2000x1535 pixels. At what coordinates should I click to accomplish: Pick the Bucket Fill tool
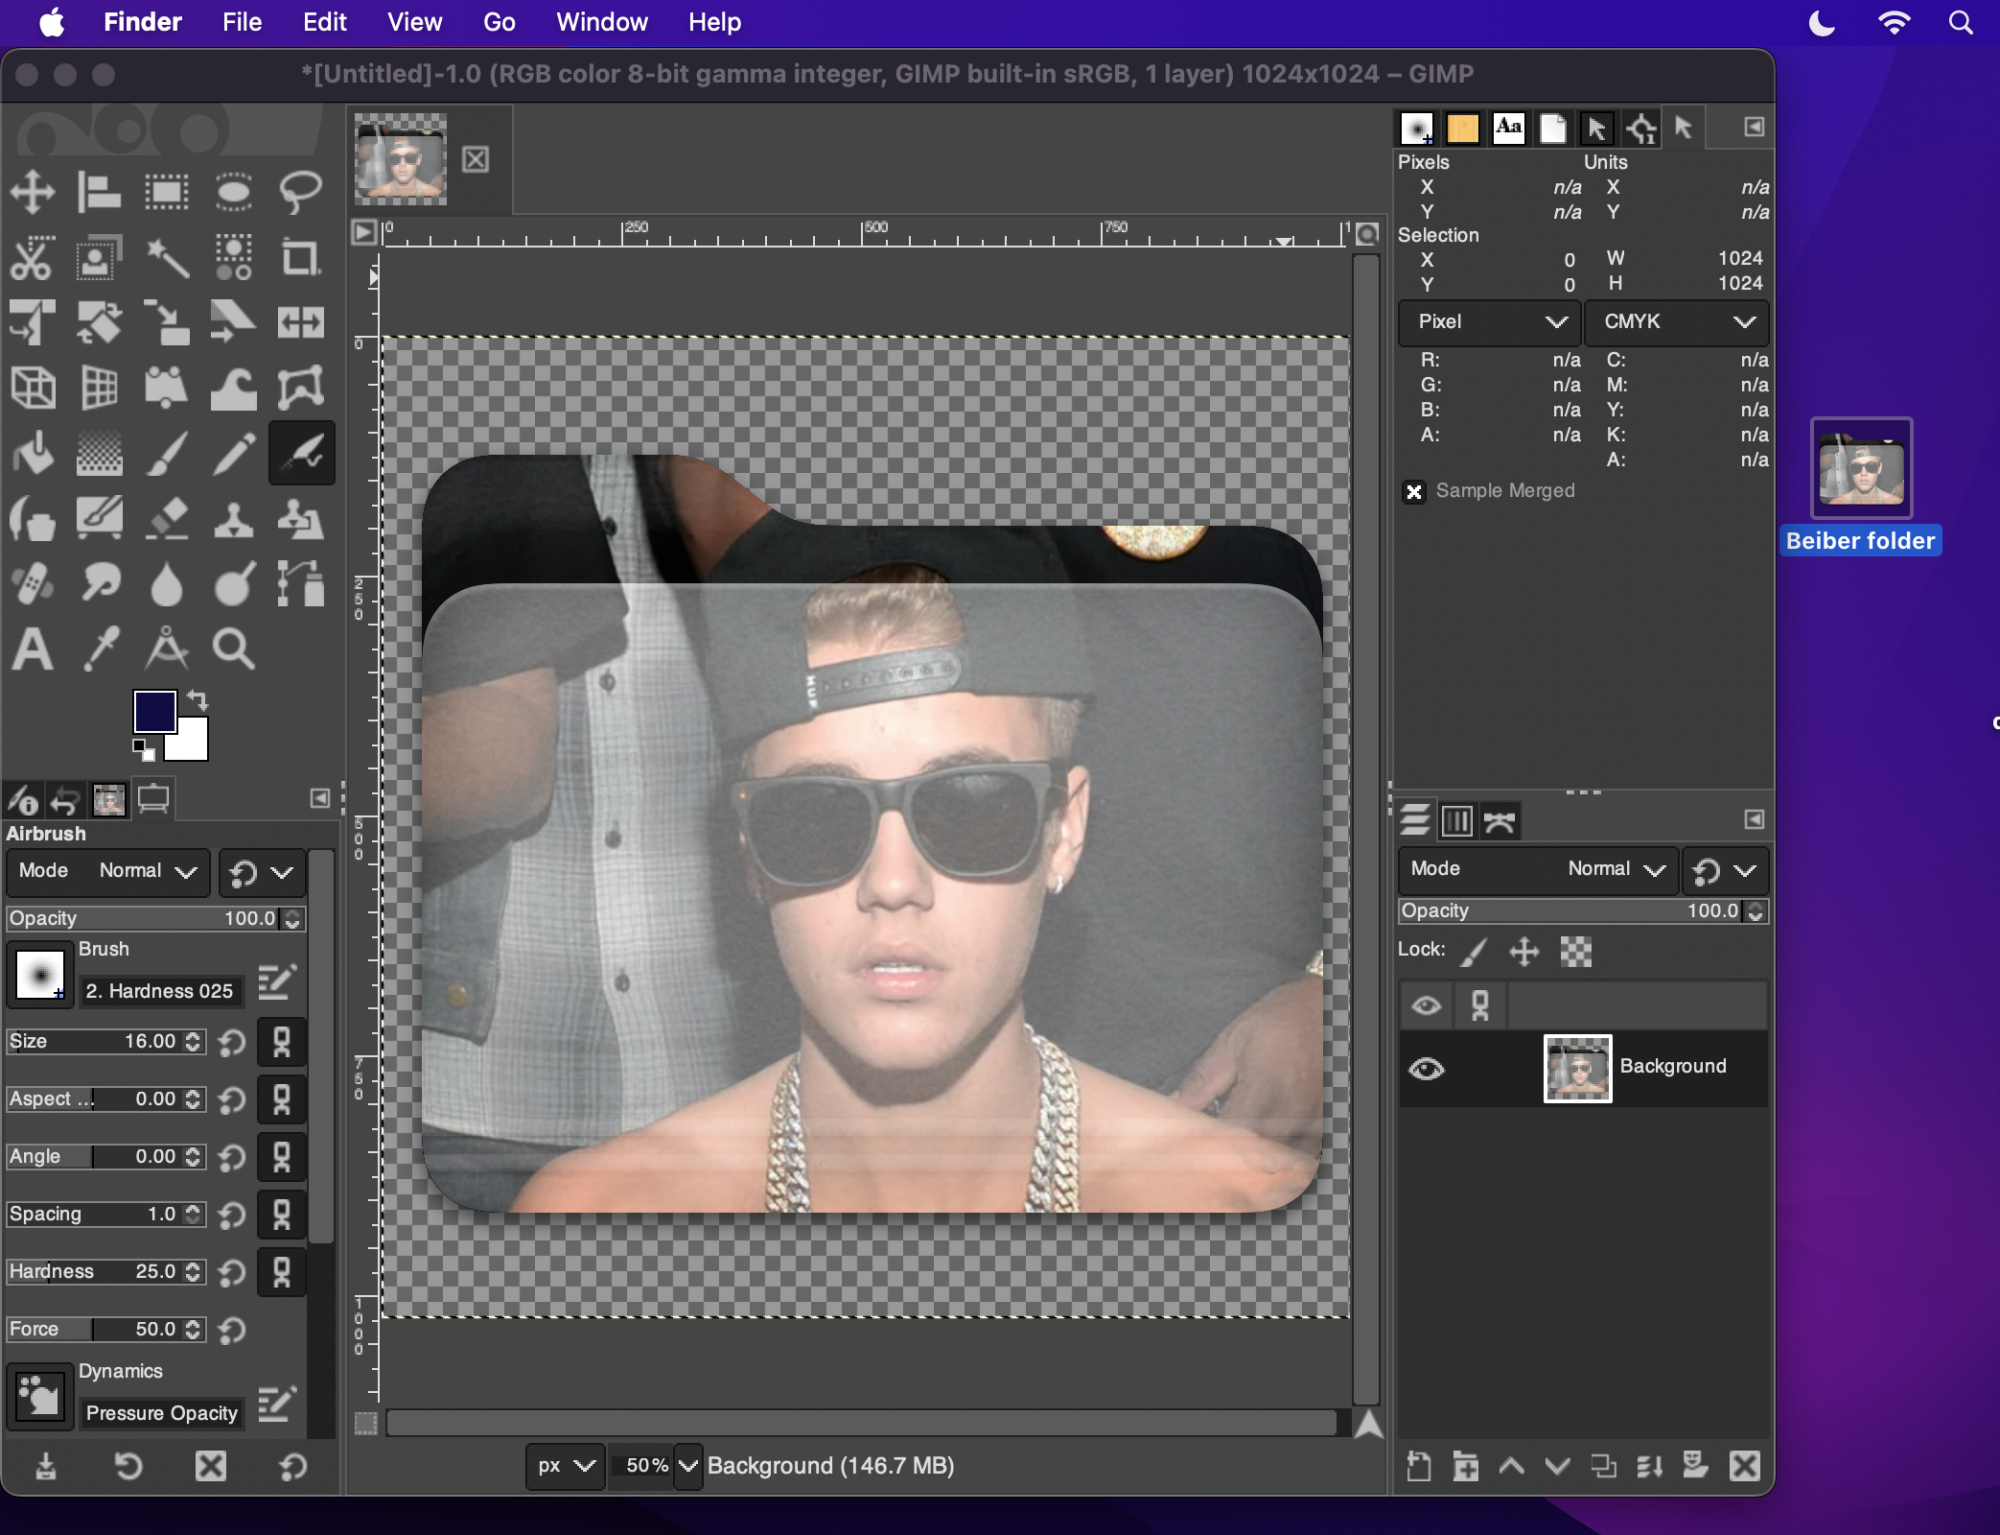coord(32,455)
